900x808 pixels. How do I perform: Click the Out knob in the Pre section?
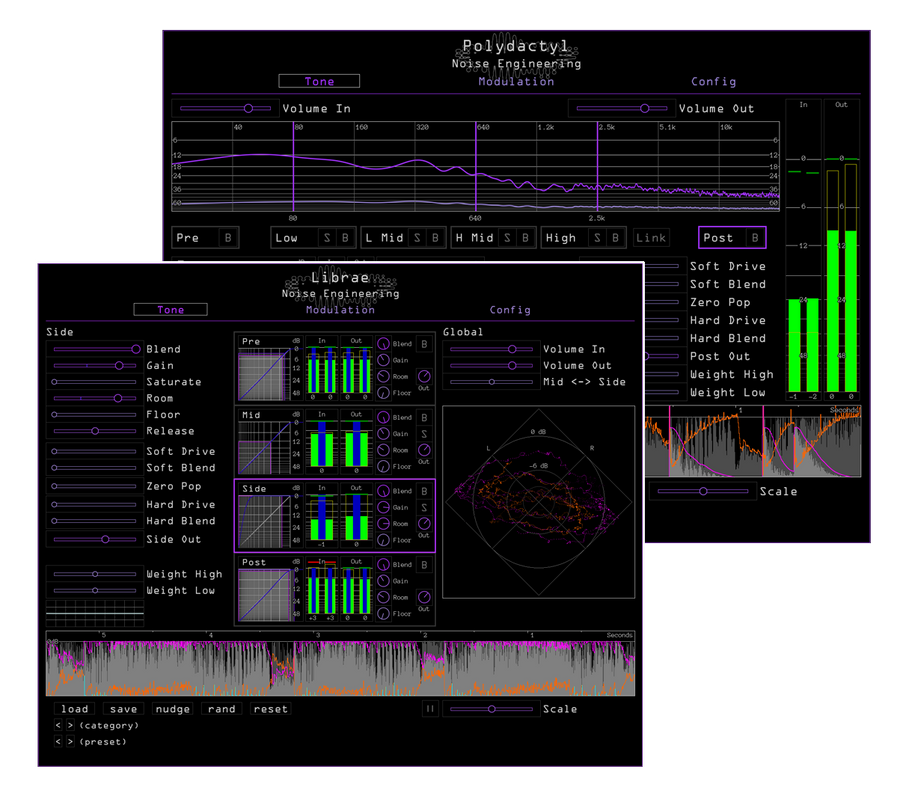[424, 374]
